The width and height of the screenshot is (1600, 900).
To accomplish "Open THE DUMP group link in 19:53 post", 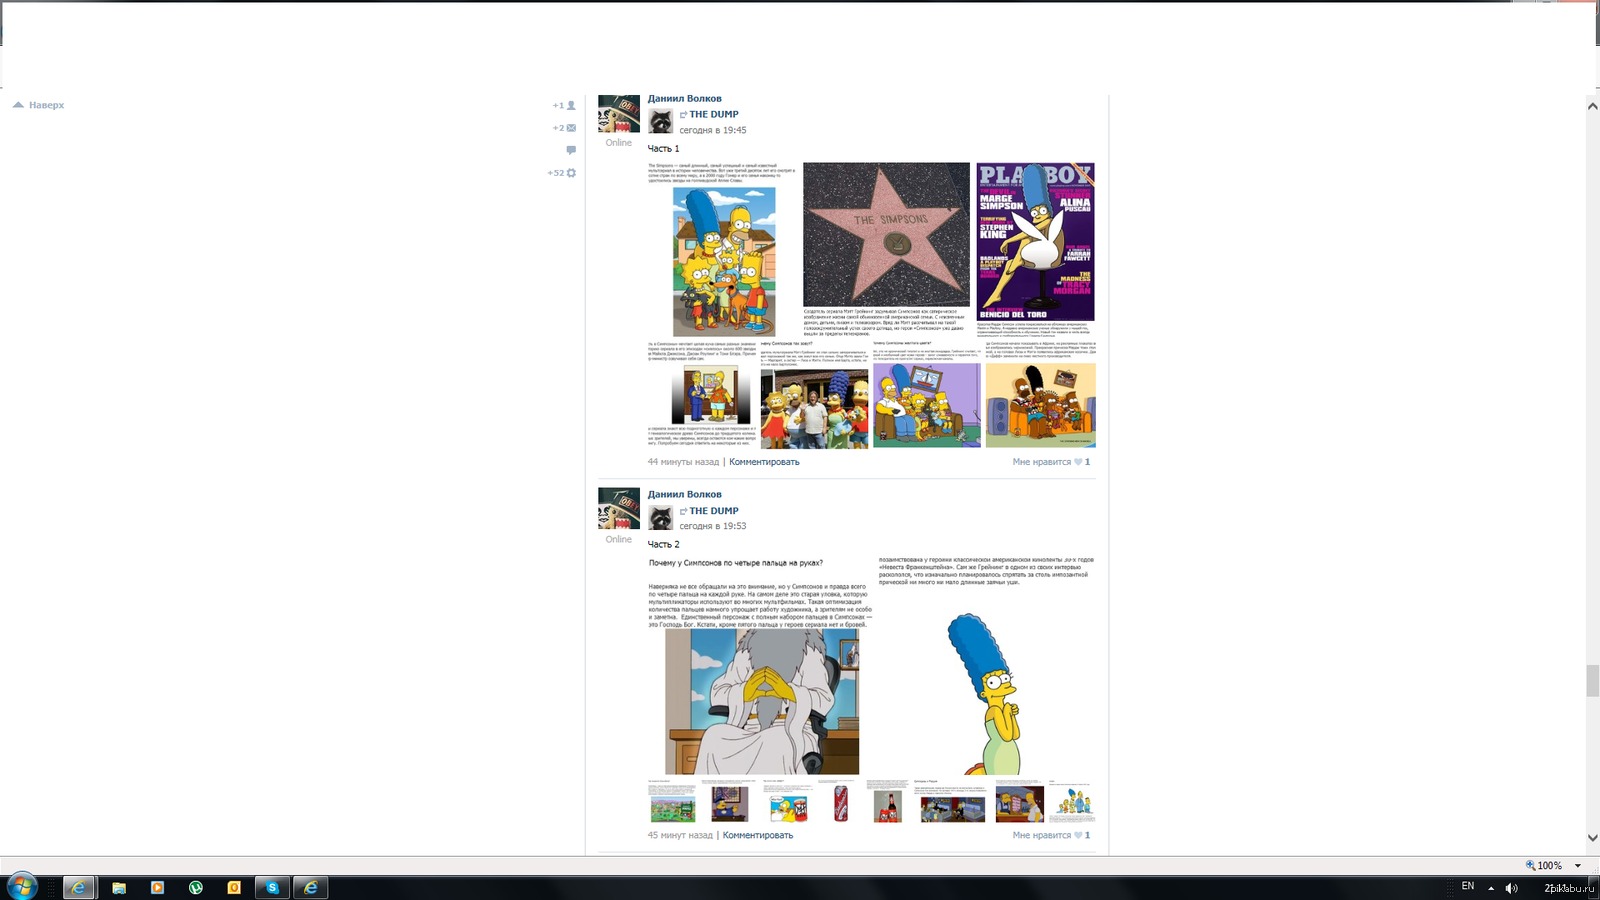I will (x=714, y=511).
